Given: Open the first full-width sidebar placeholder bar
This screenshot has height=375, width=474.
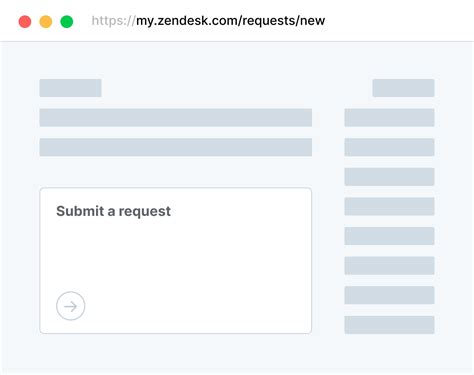Looking at the screenshot, I should (x=389, y=117).
